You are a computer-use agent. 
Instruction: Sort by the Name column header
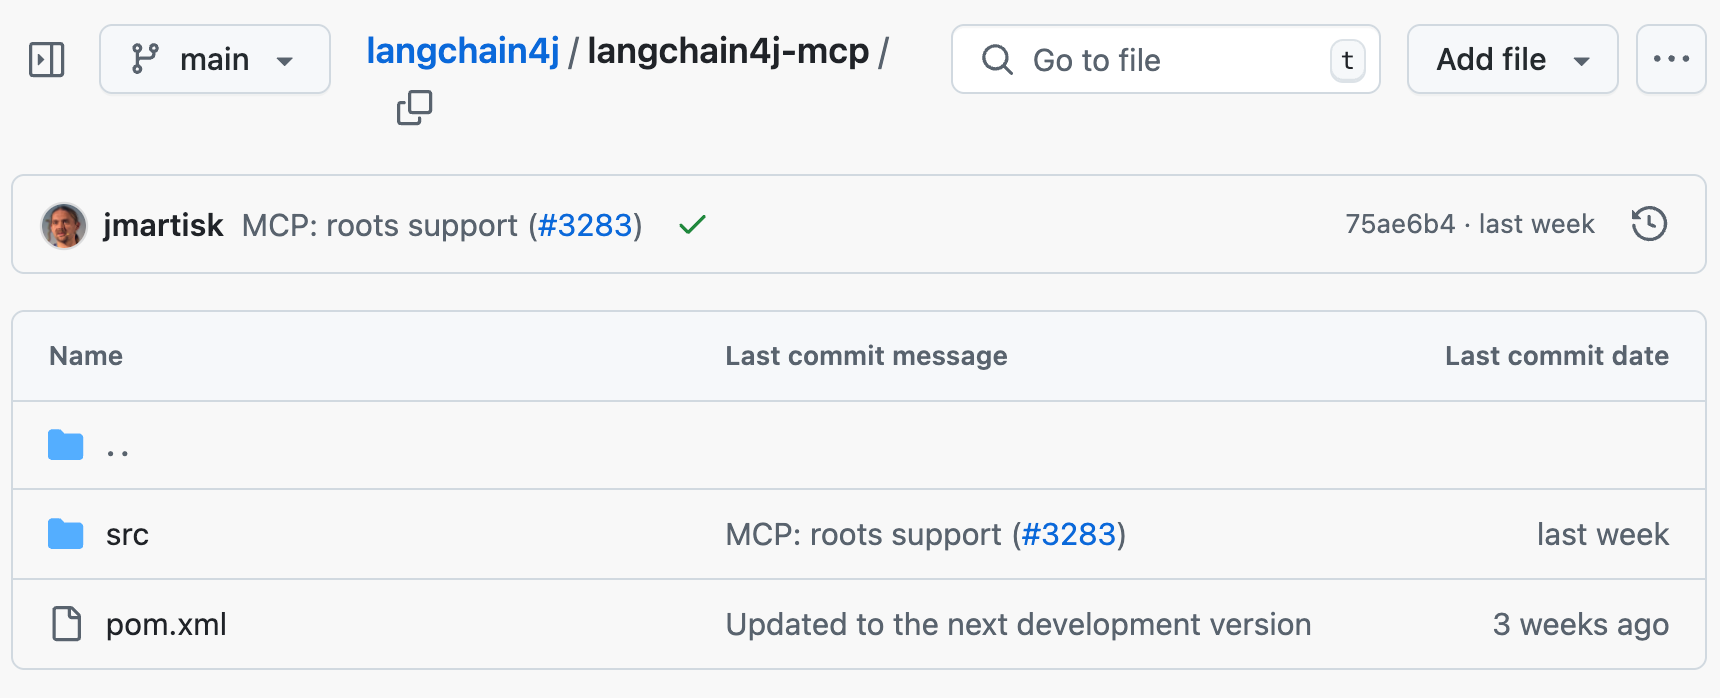click(85, 356)
